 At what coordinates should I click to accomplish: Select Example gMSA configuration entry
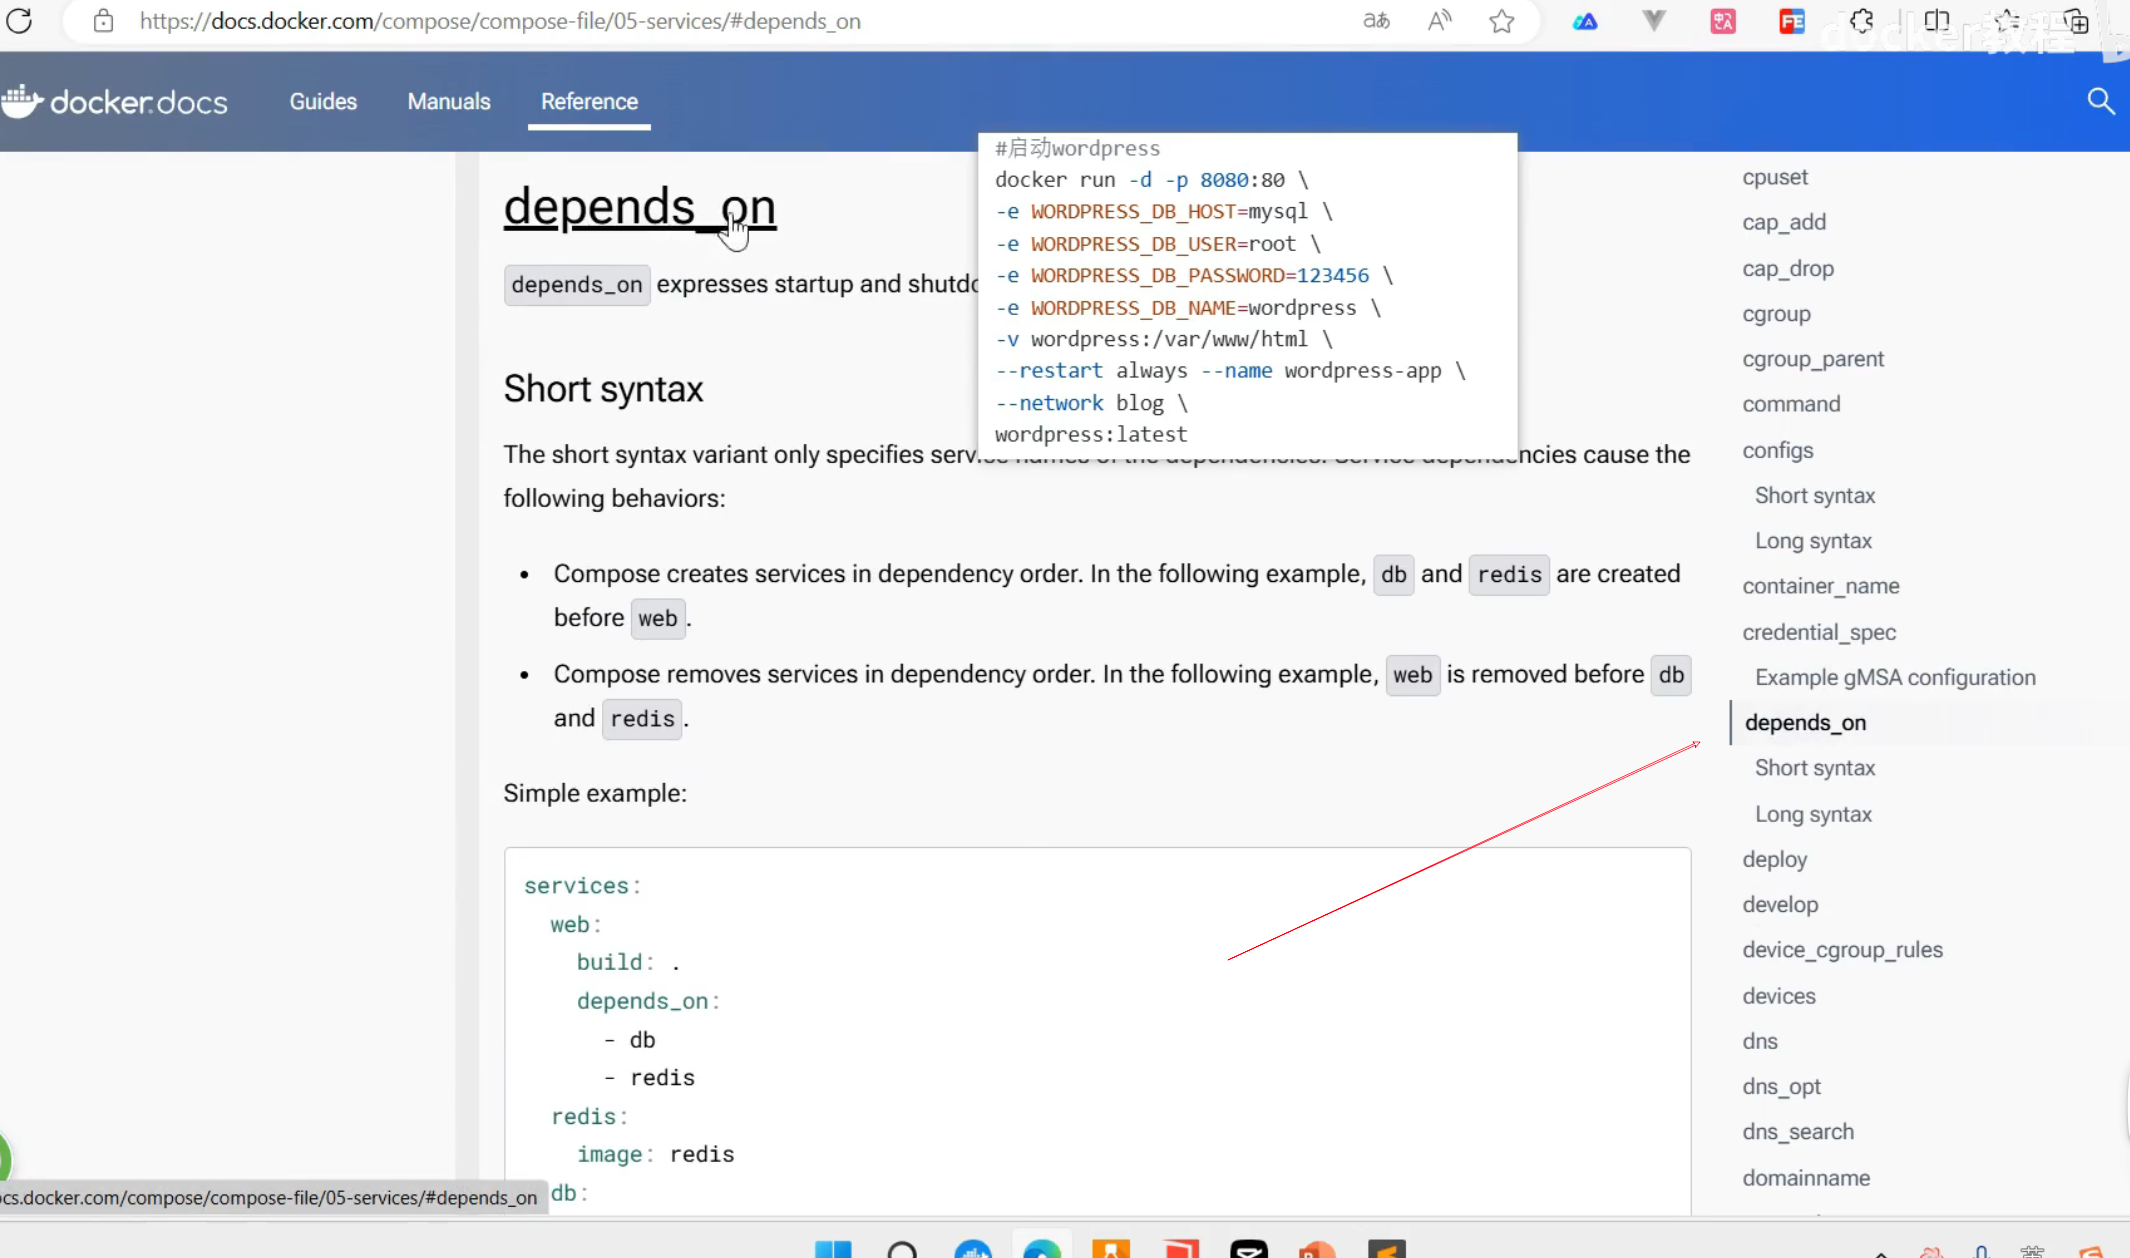(x=1894, y=677)
